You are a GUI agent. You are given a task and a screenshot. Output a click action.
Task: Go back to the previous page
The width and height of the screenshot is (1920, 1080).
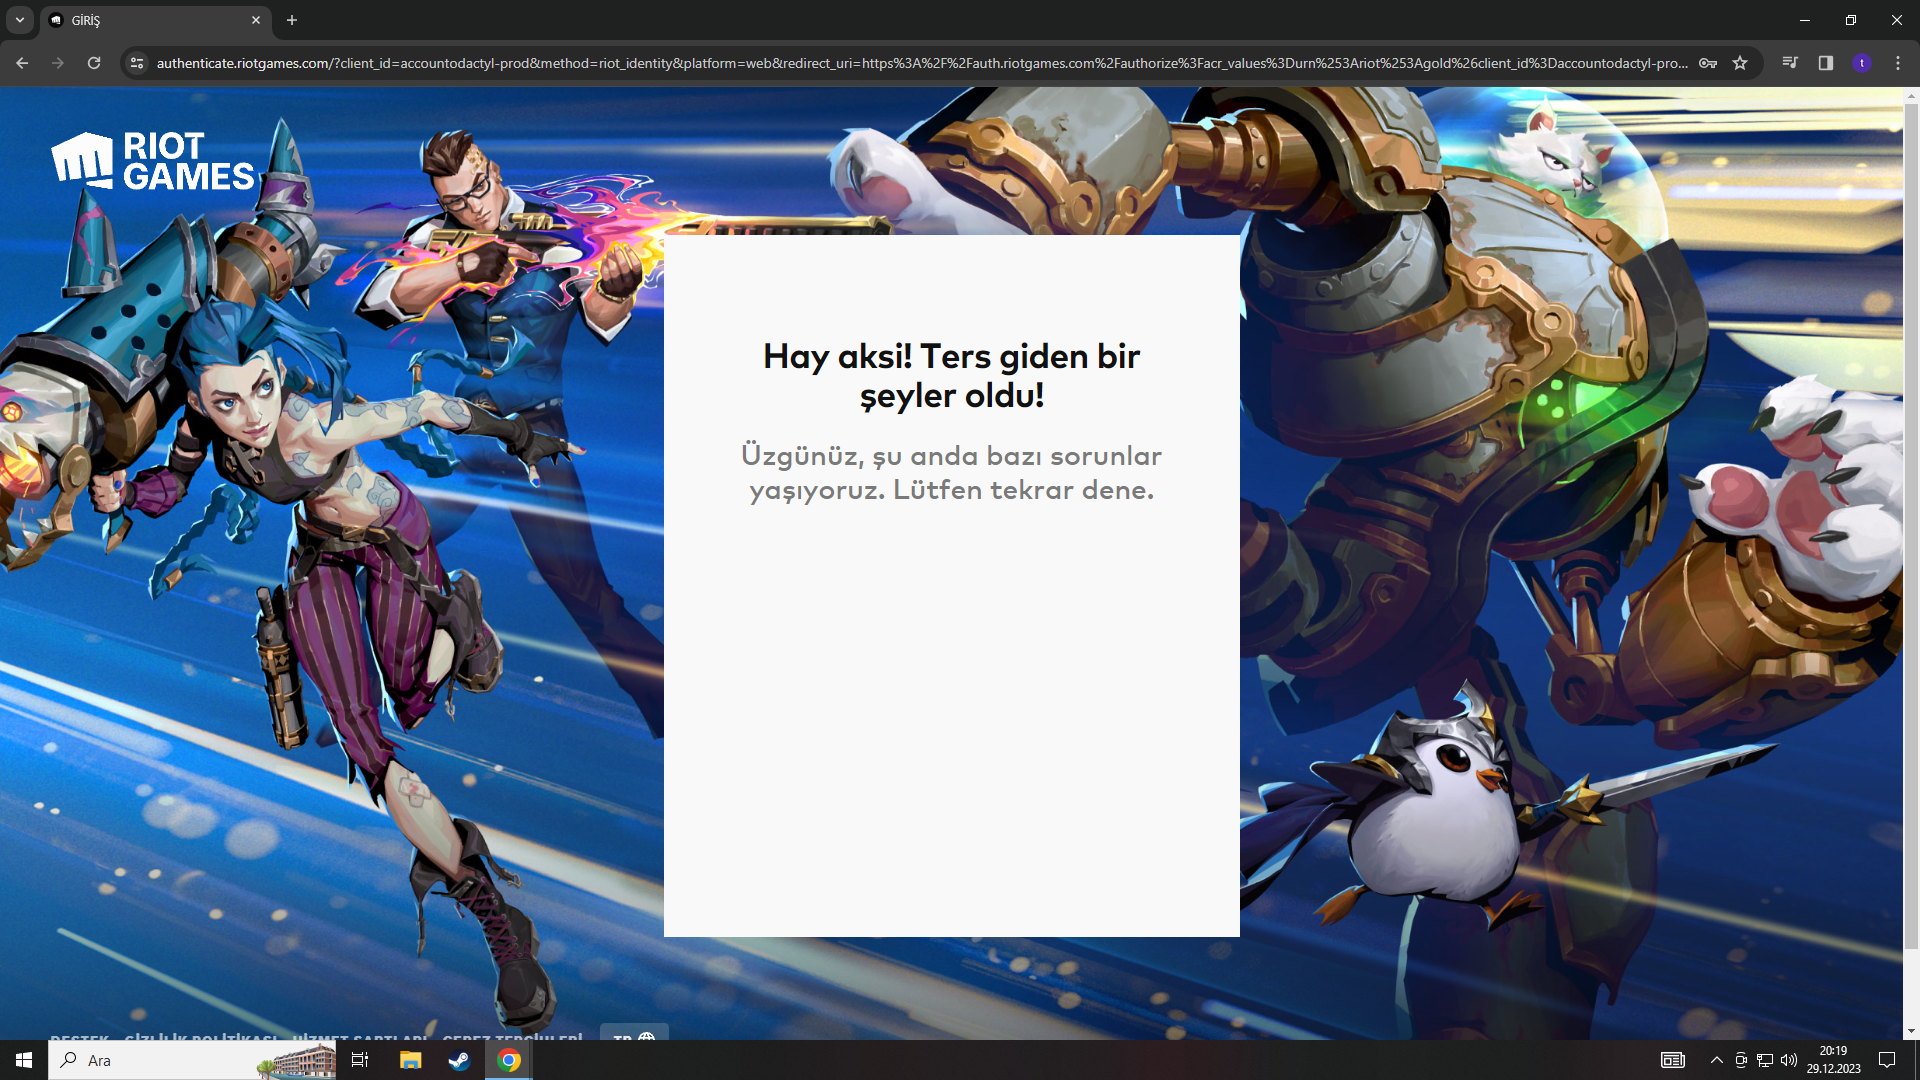(x=22, y=63)
